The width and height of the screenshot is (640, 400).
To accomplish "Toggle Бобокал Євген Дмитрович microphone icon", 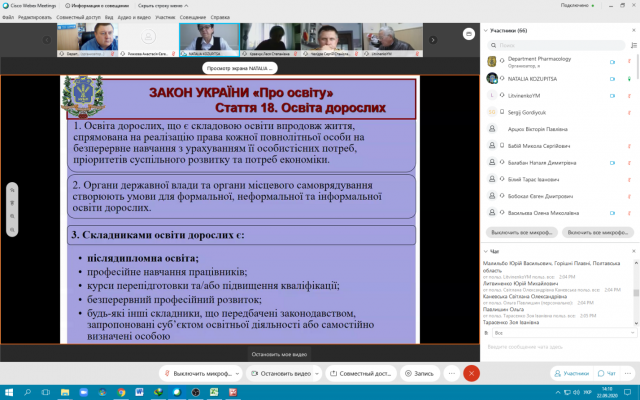I will (629, 196).
